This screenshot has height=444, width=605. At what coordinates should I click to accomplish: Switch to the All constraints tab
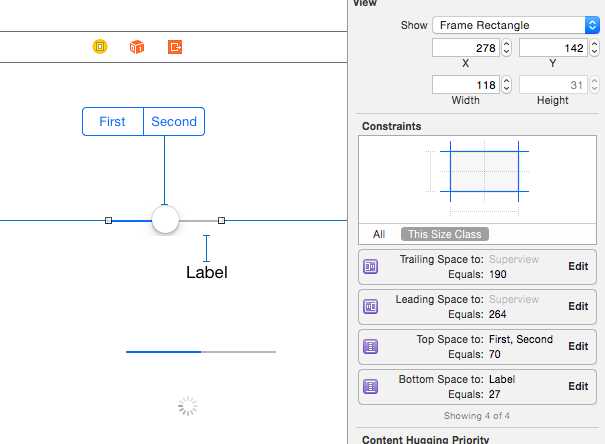tap(379, 234)
